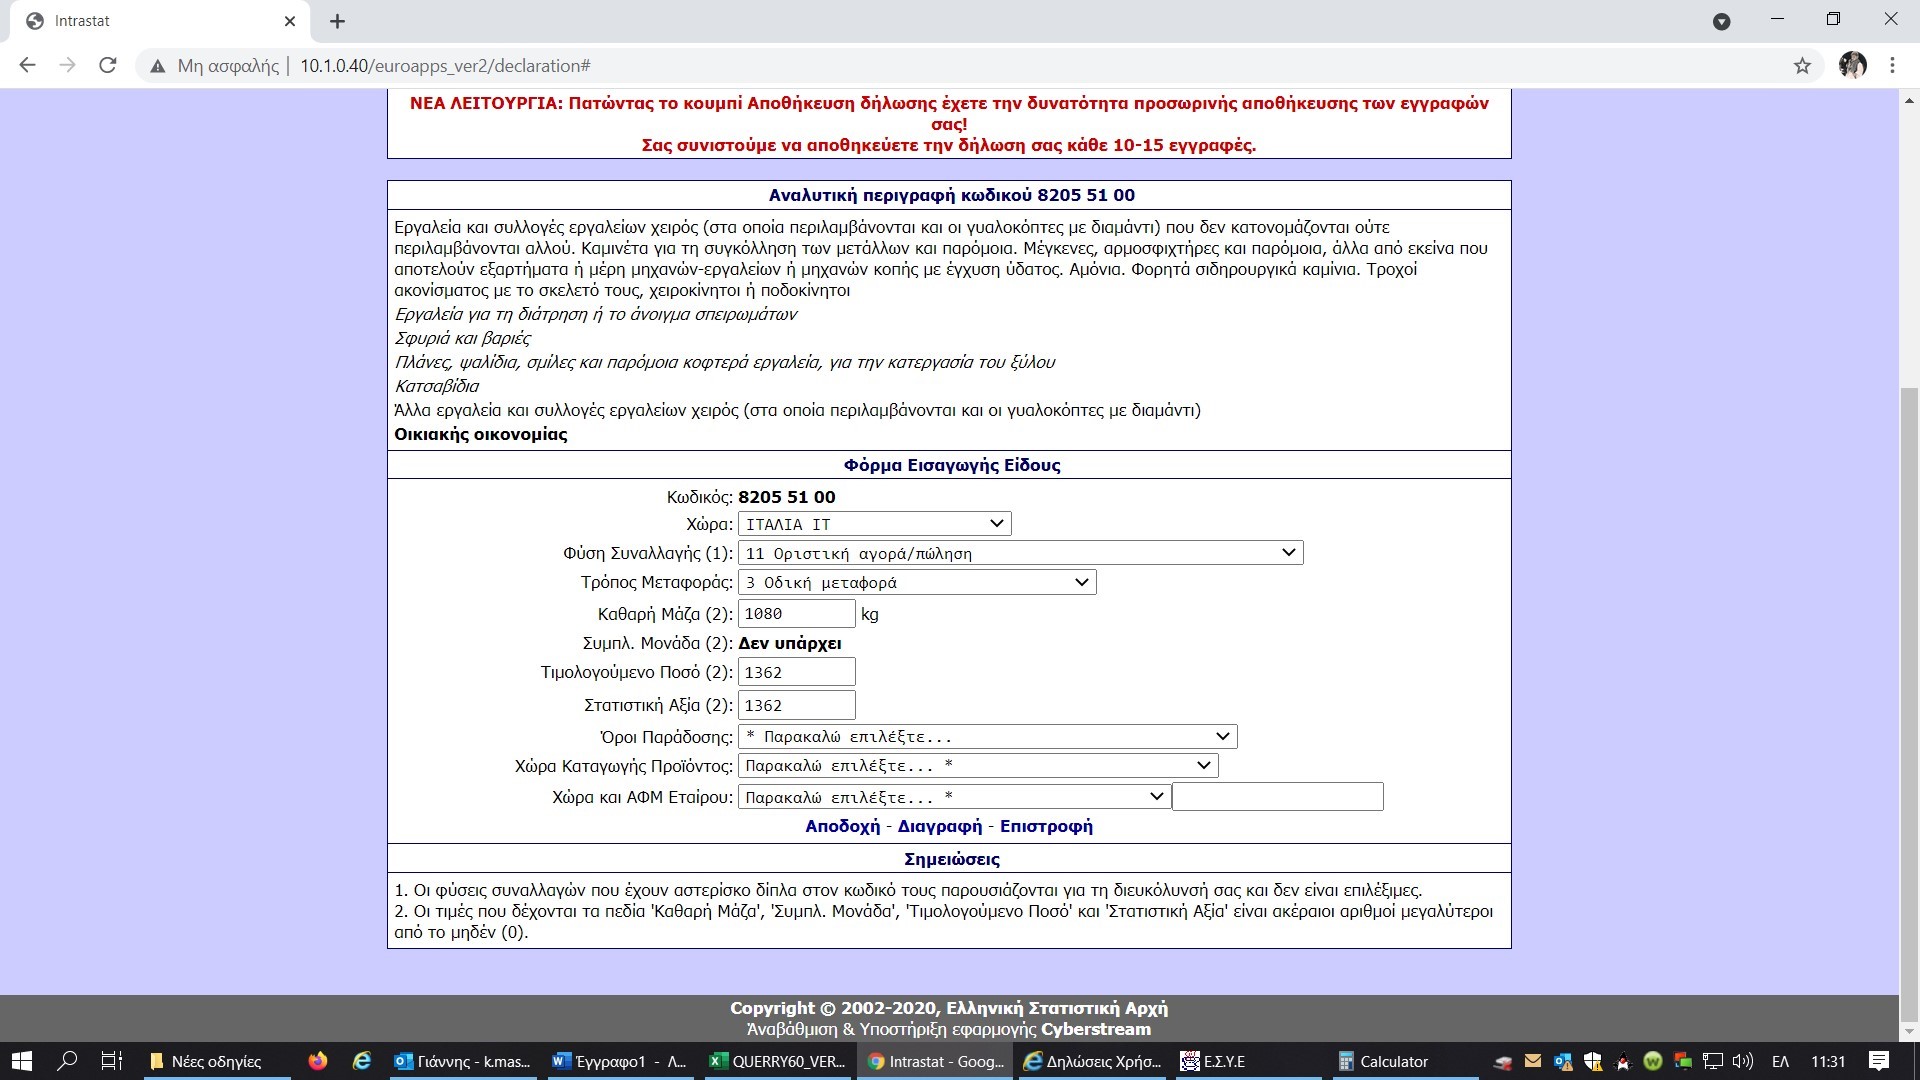This screenshot has width=1920, height=1080.
Task: Select the Intrastat browser tab
Action: click(150, 21)
